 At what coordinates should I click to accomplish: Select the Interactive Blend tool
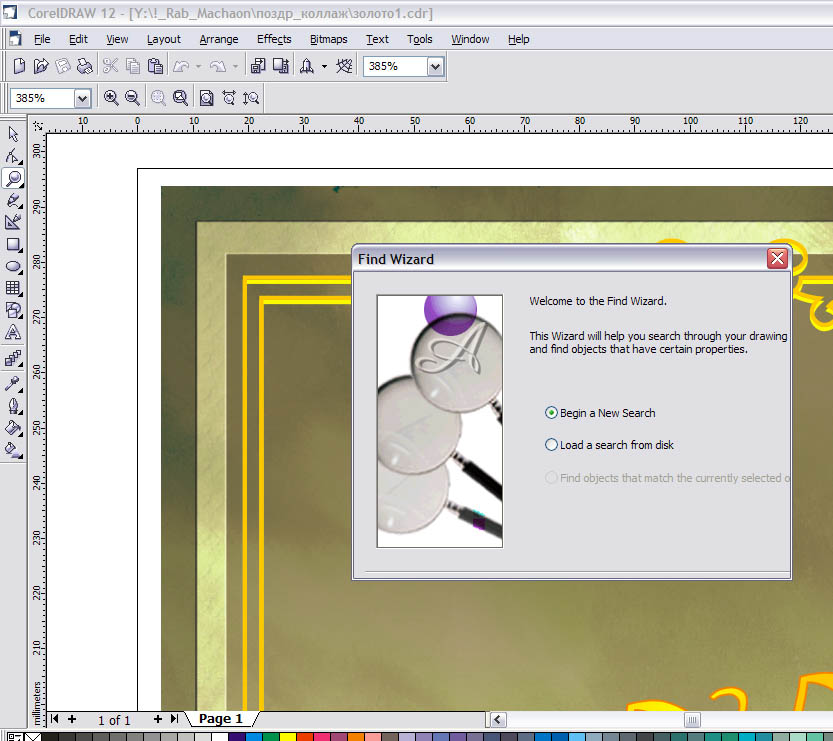coord(13,359)
